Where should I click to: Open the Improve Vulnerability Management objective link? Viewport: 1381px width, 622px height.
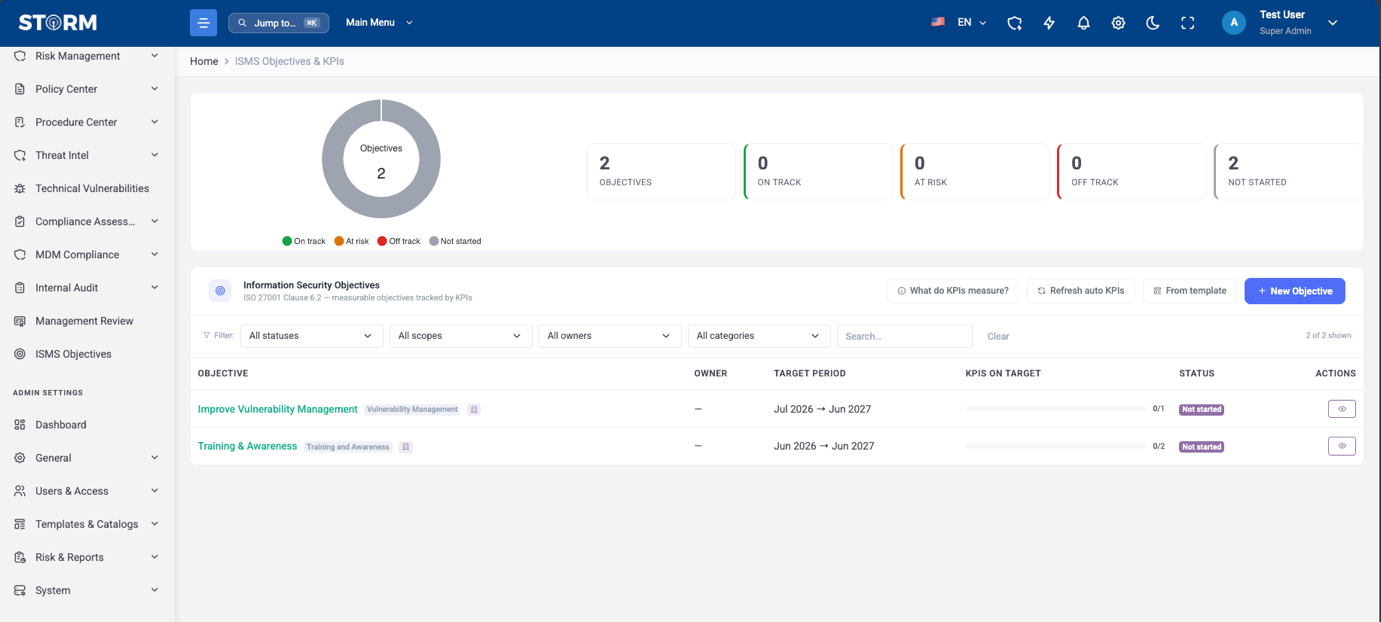click(277, 409)
